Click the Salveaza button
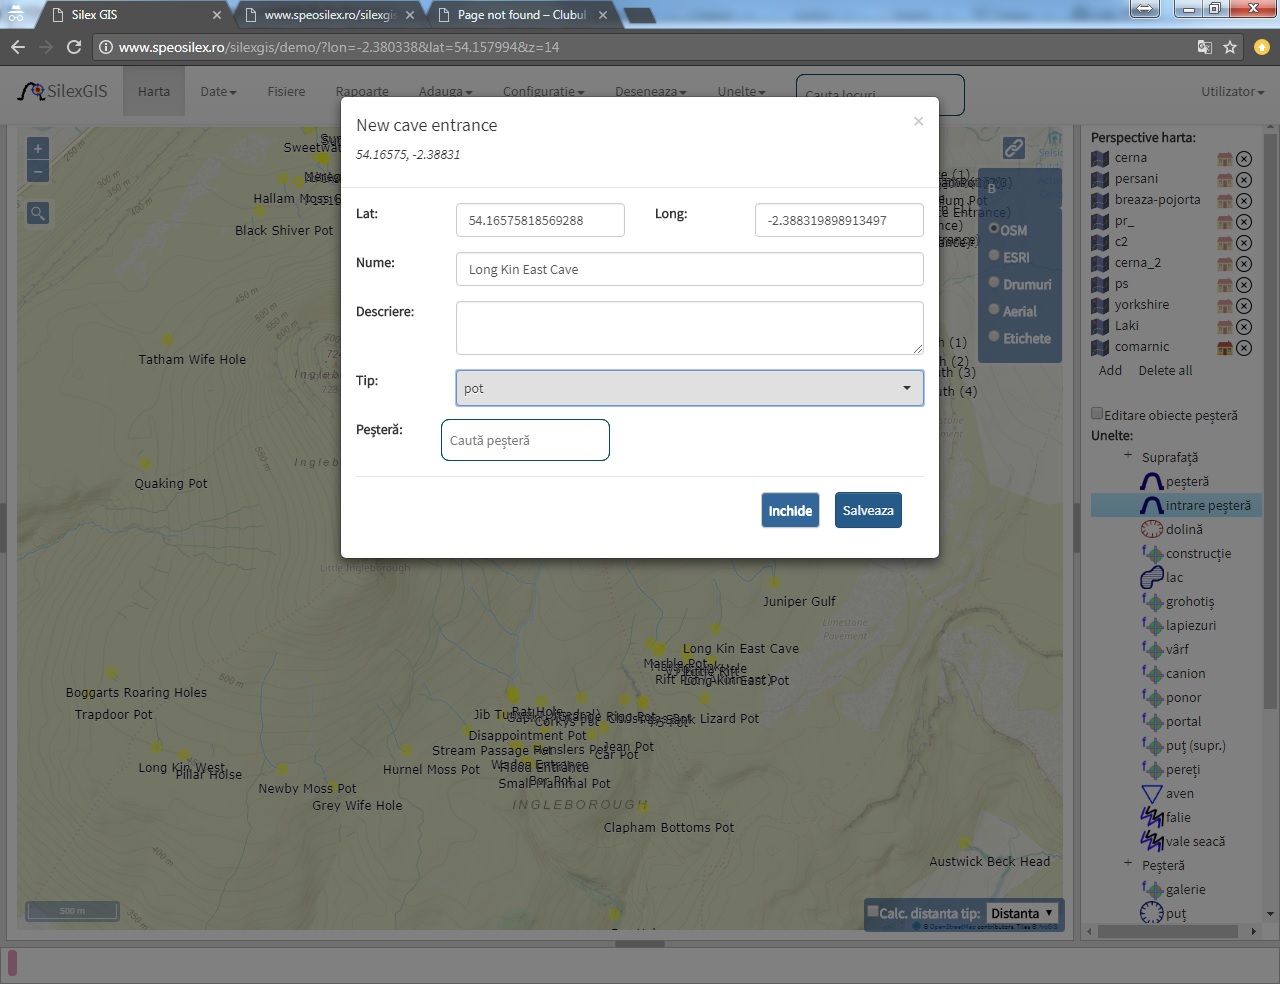The height and width of the screenshot is (984, 1280). point(868,510)
